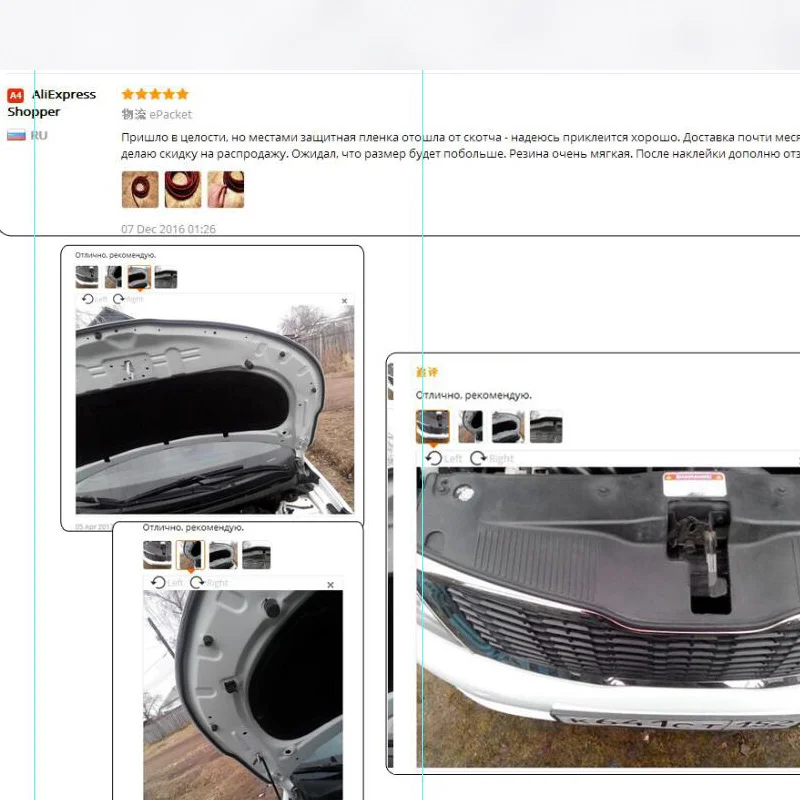This screenshot has width=800, height=800.
Task: Select third thumbnail in grille panel
Action: tap(508, 427)
